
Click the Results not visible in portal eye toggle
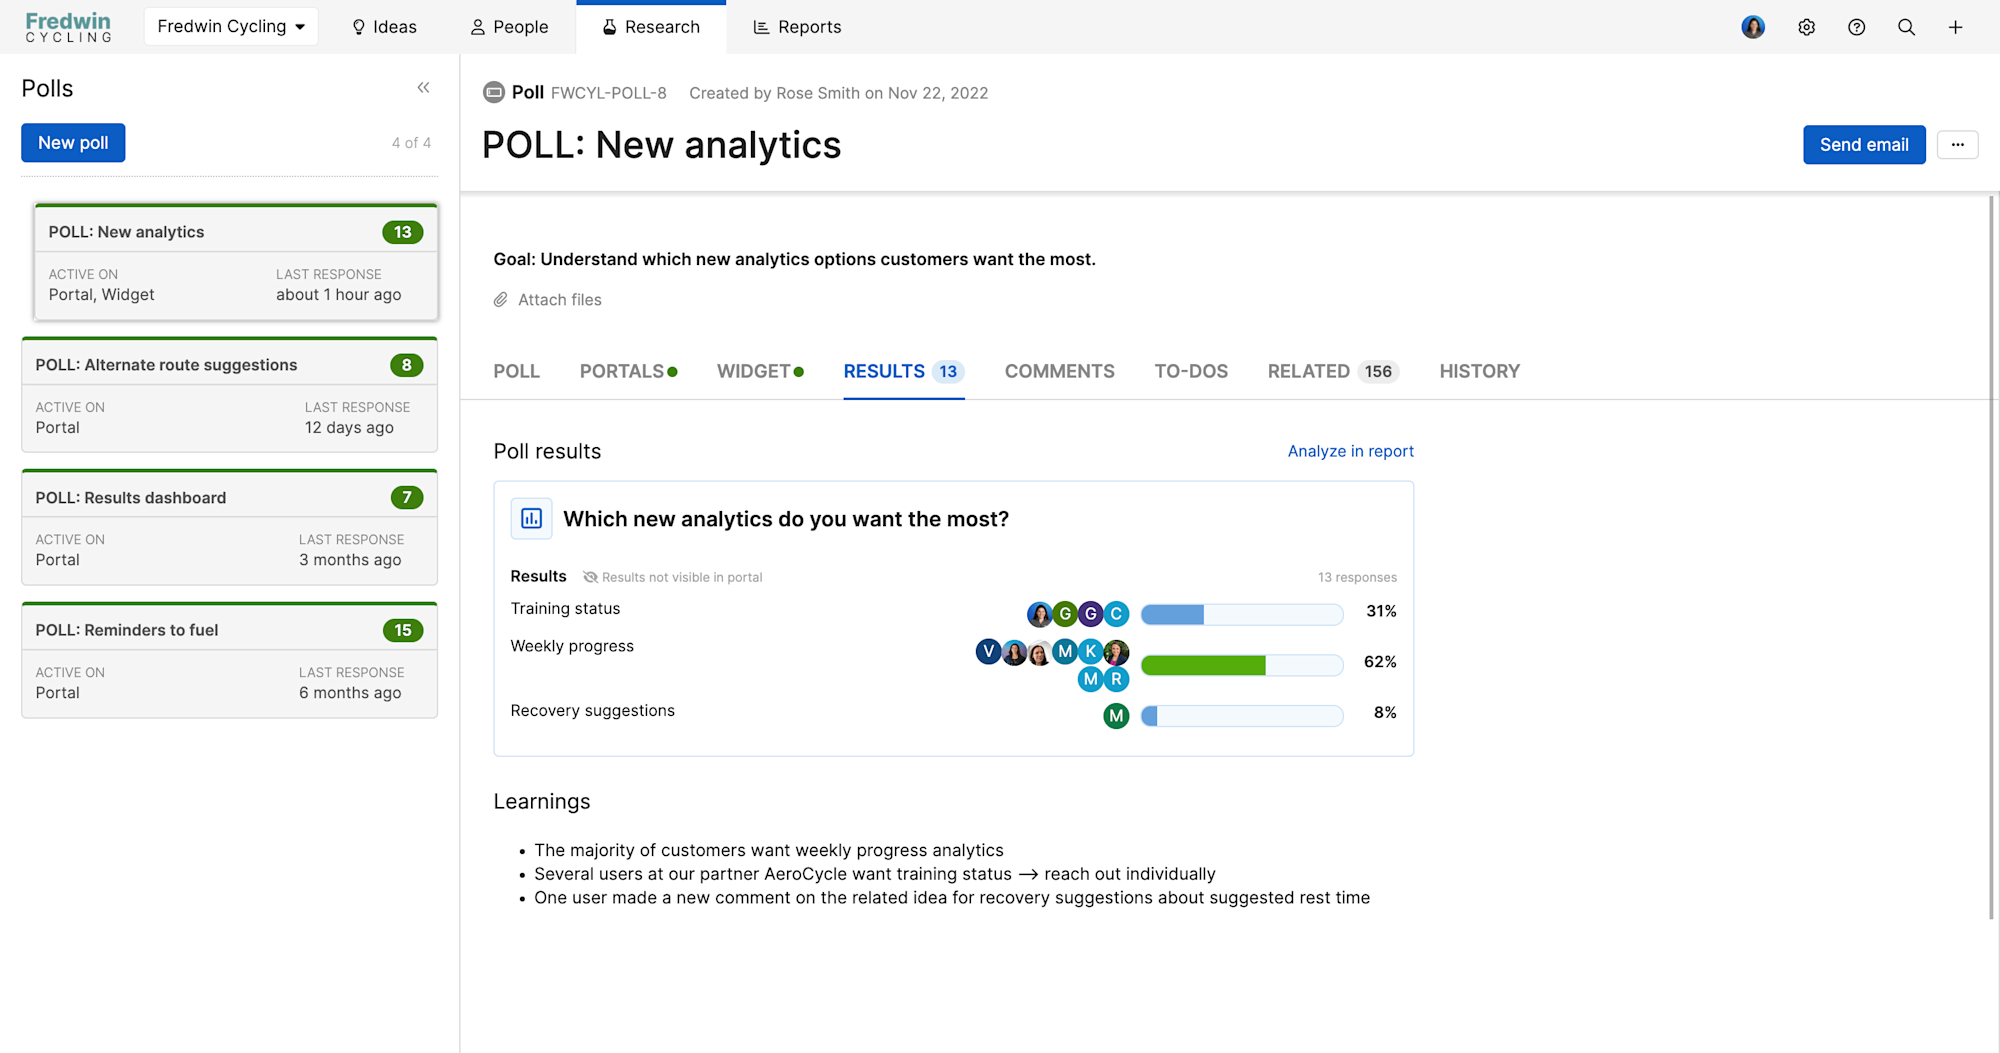coord(590,577)
